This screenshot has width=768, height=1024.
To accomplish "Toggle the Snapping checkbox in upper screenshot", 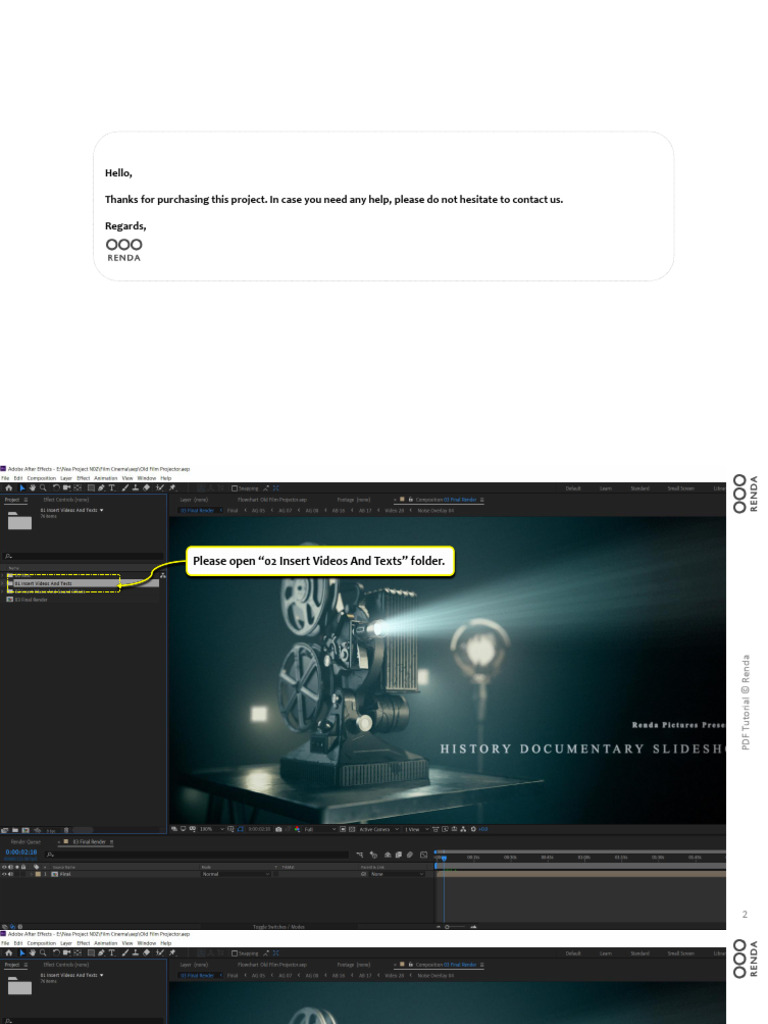I will 234,488.
